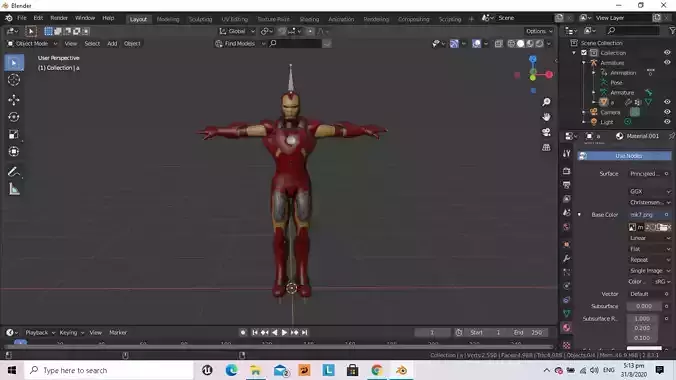Open the Scene properties tab
Image resolution: width=676 pixels, height=380 pixels.
pos(566,213)
